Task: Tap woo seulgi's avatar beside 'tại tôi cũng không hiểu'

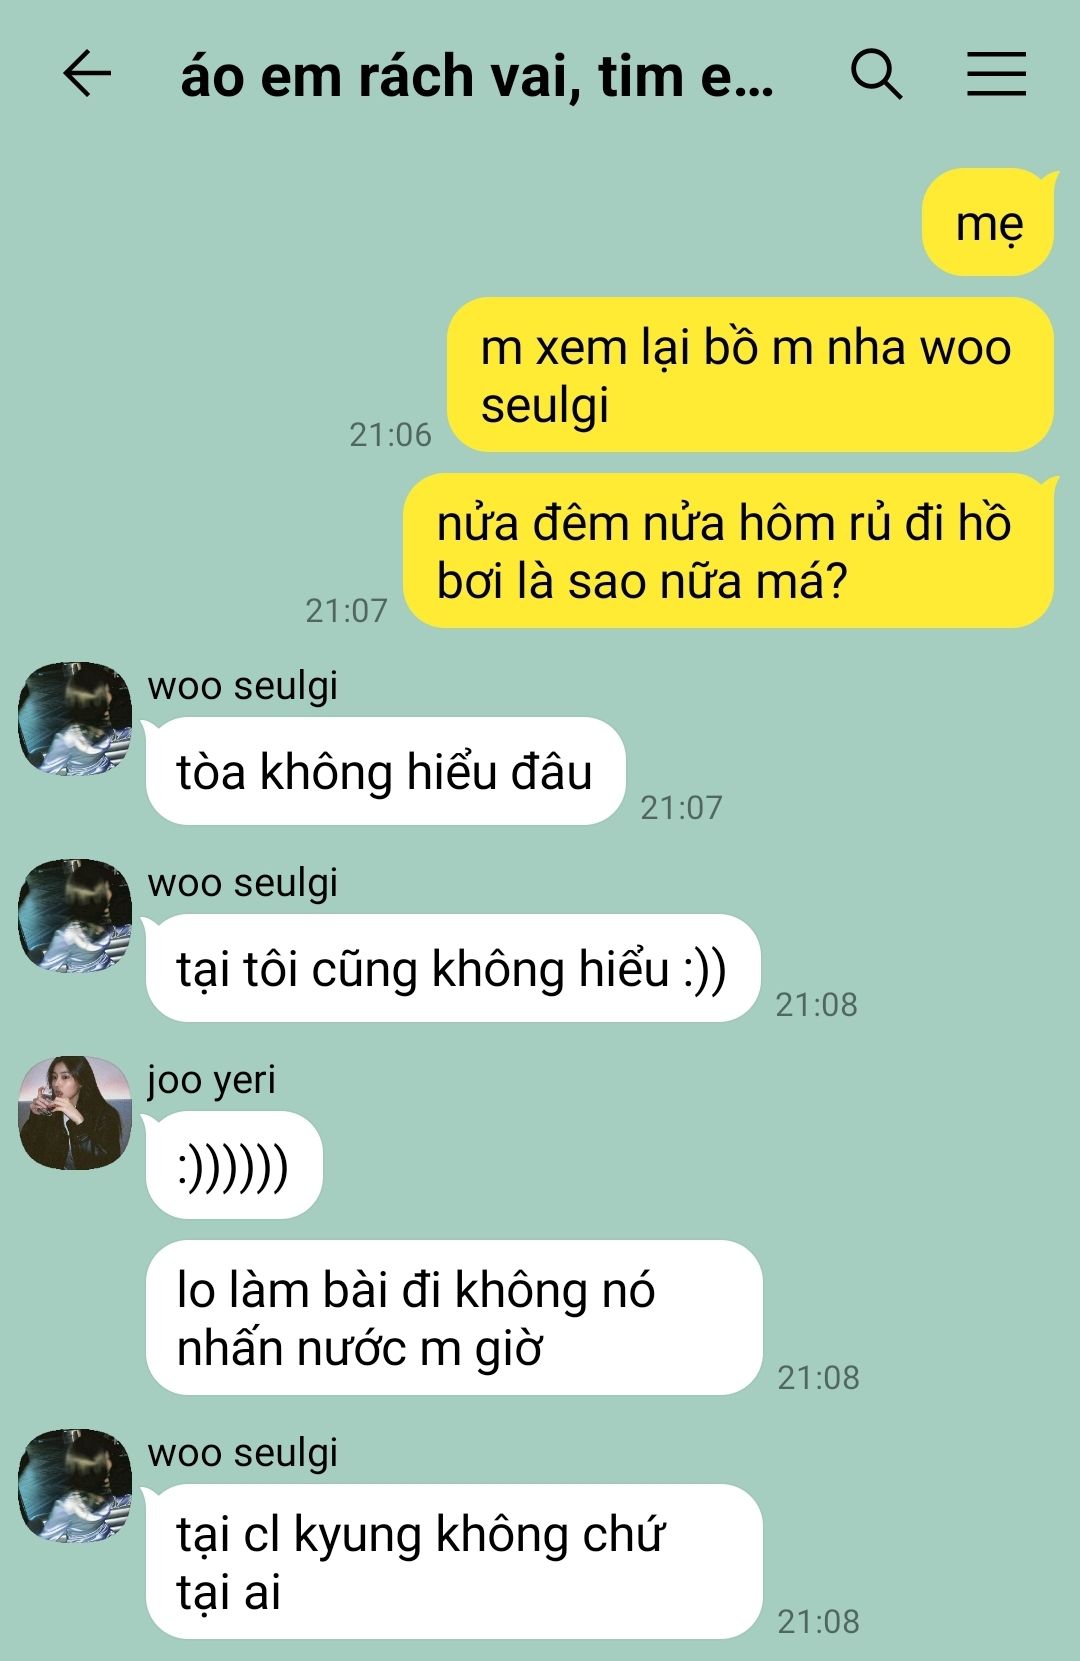Action: [75, 915]
